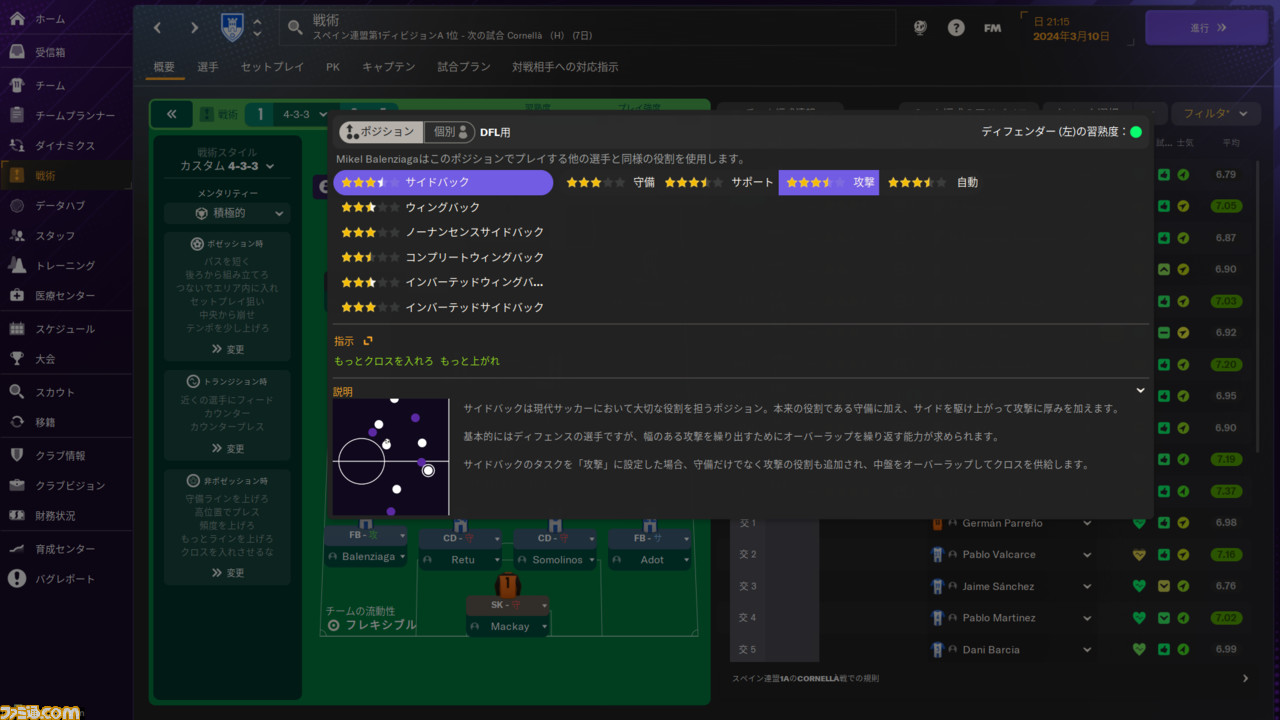Image resolution: width=1280 pixels, height=720 pixels.
Task: Open チームプランナー sidebar icon
Action: tap(17, 115)
